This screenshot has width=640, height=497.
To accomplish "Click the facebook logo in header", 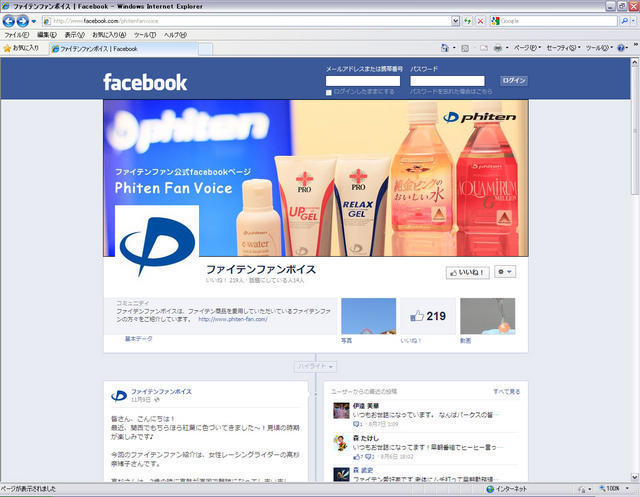I will (x=145, y=82).
